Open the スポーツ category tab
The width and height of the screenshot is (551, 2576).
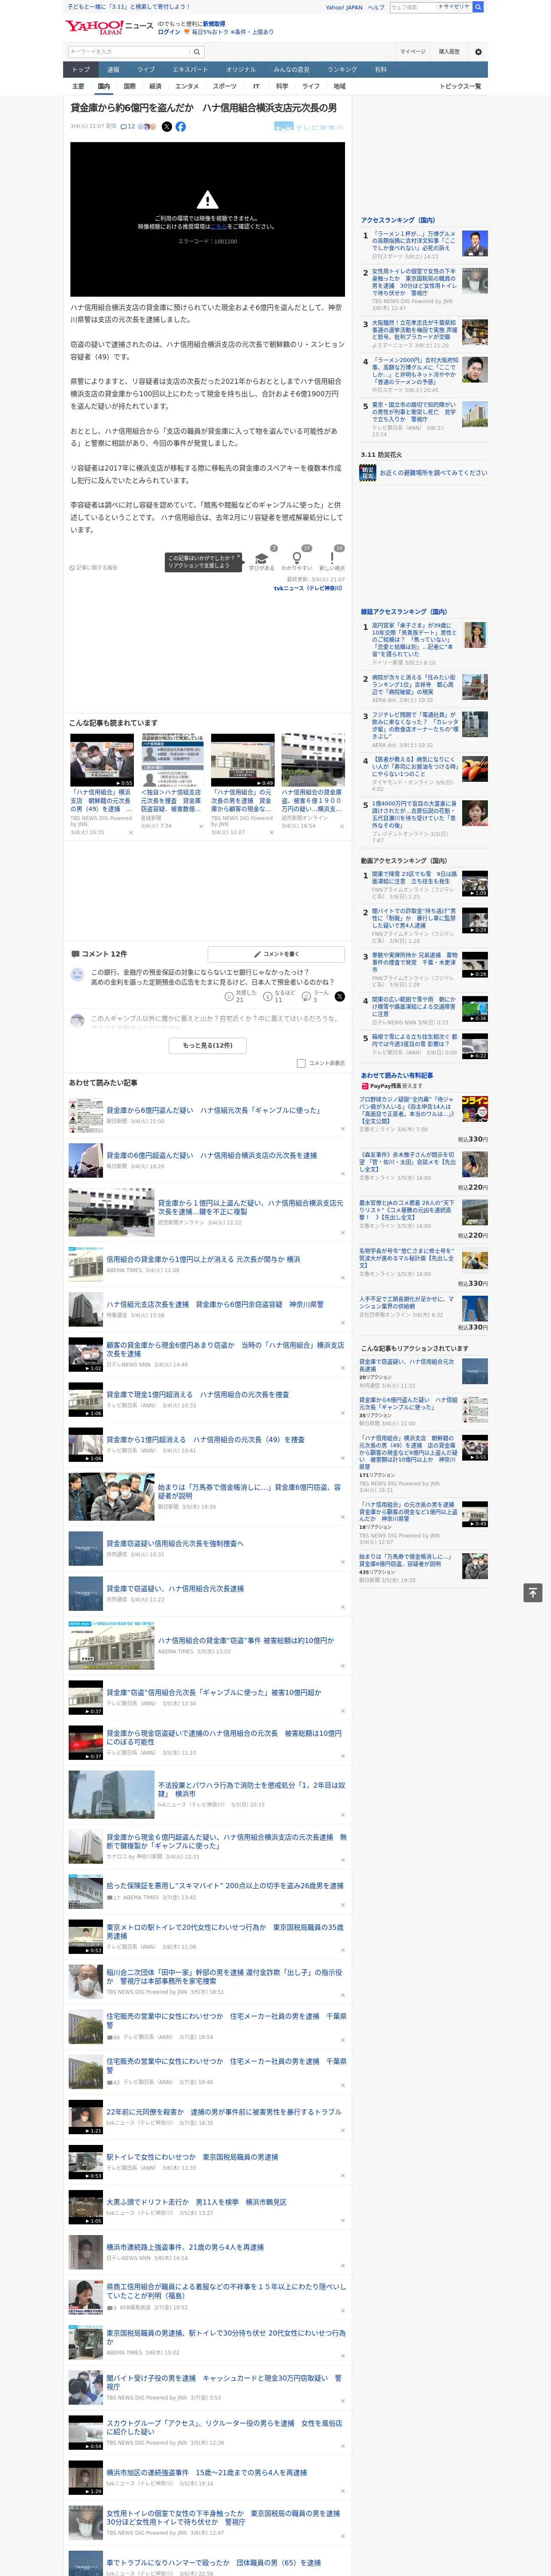[x=224, y=86]
